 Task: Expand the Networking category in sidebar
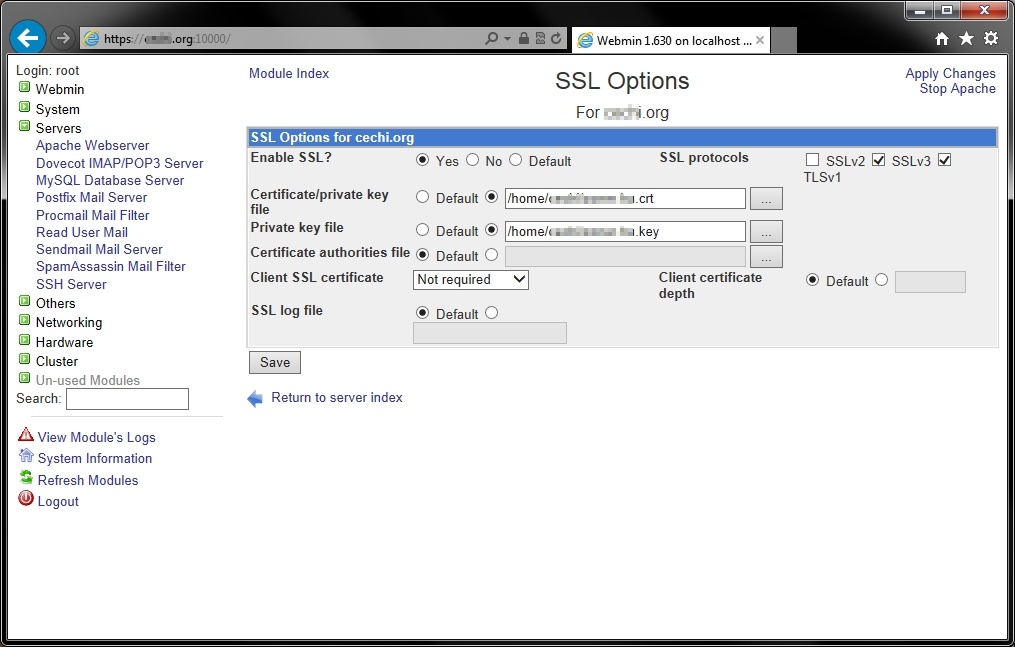click(25, 322)
